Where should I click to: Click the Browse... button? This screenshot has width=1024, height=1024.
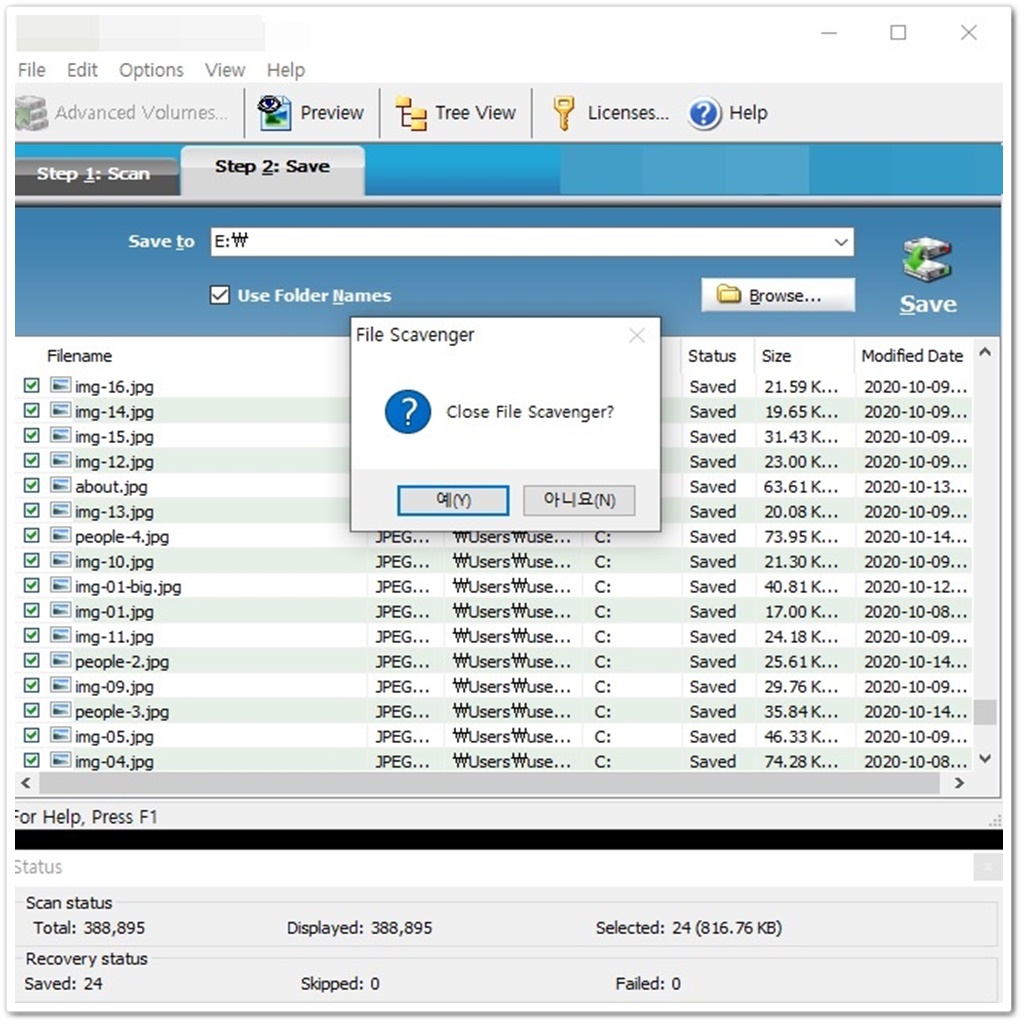[x=778, y=295]
